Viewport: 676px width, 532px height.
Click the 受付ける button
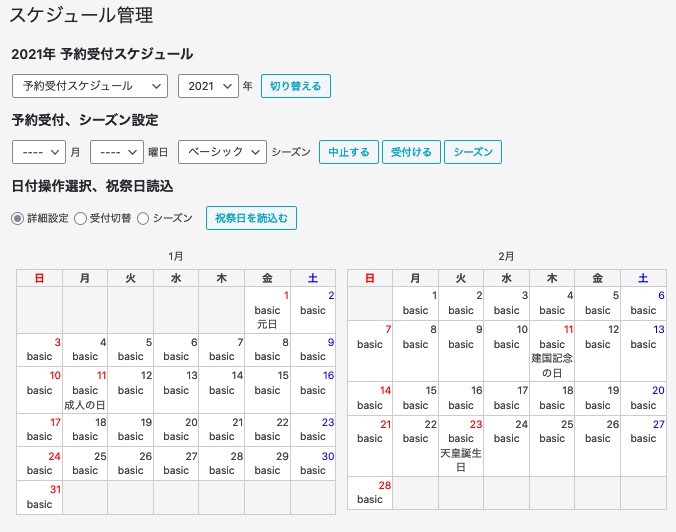[x=411, y=152]
